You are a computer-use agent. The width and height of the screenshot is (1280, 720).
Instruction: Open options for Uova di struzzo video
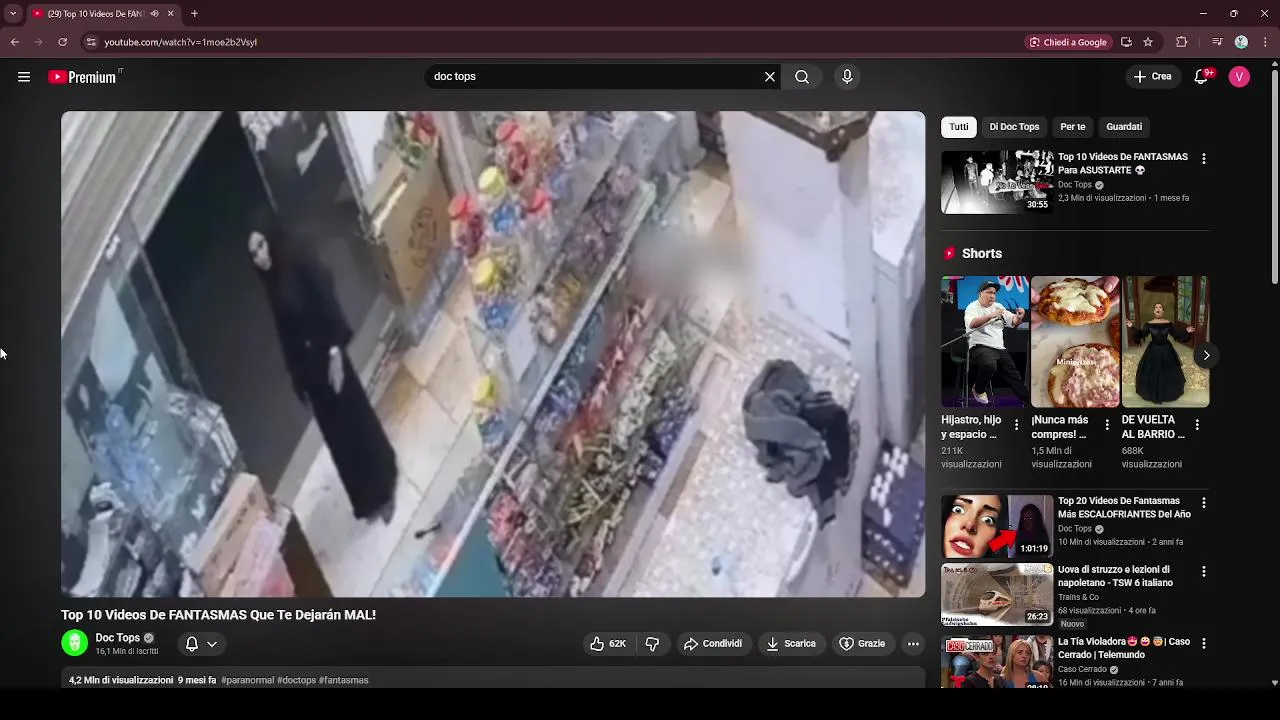(1203, 572)
